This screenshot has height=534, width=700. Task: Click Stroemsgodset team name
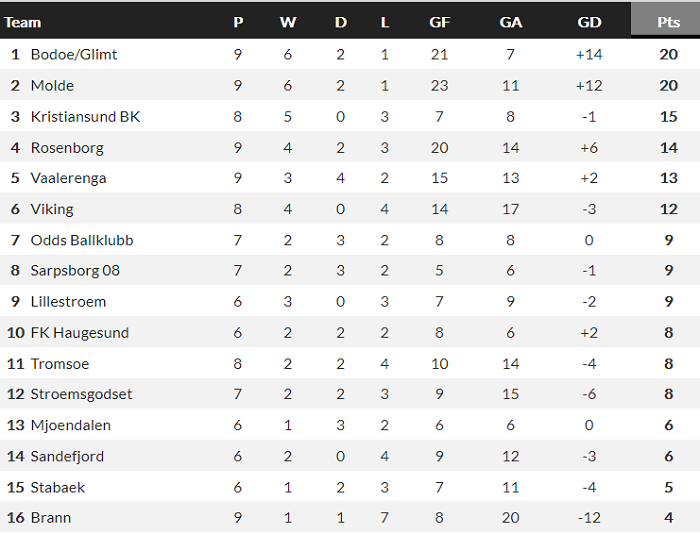click(81, 394)
